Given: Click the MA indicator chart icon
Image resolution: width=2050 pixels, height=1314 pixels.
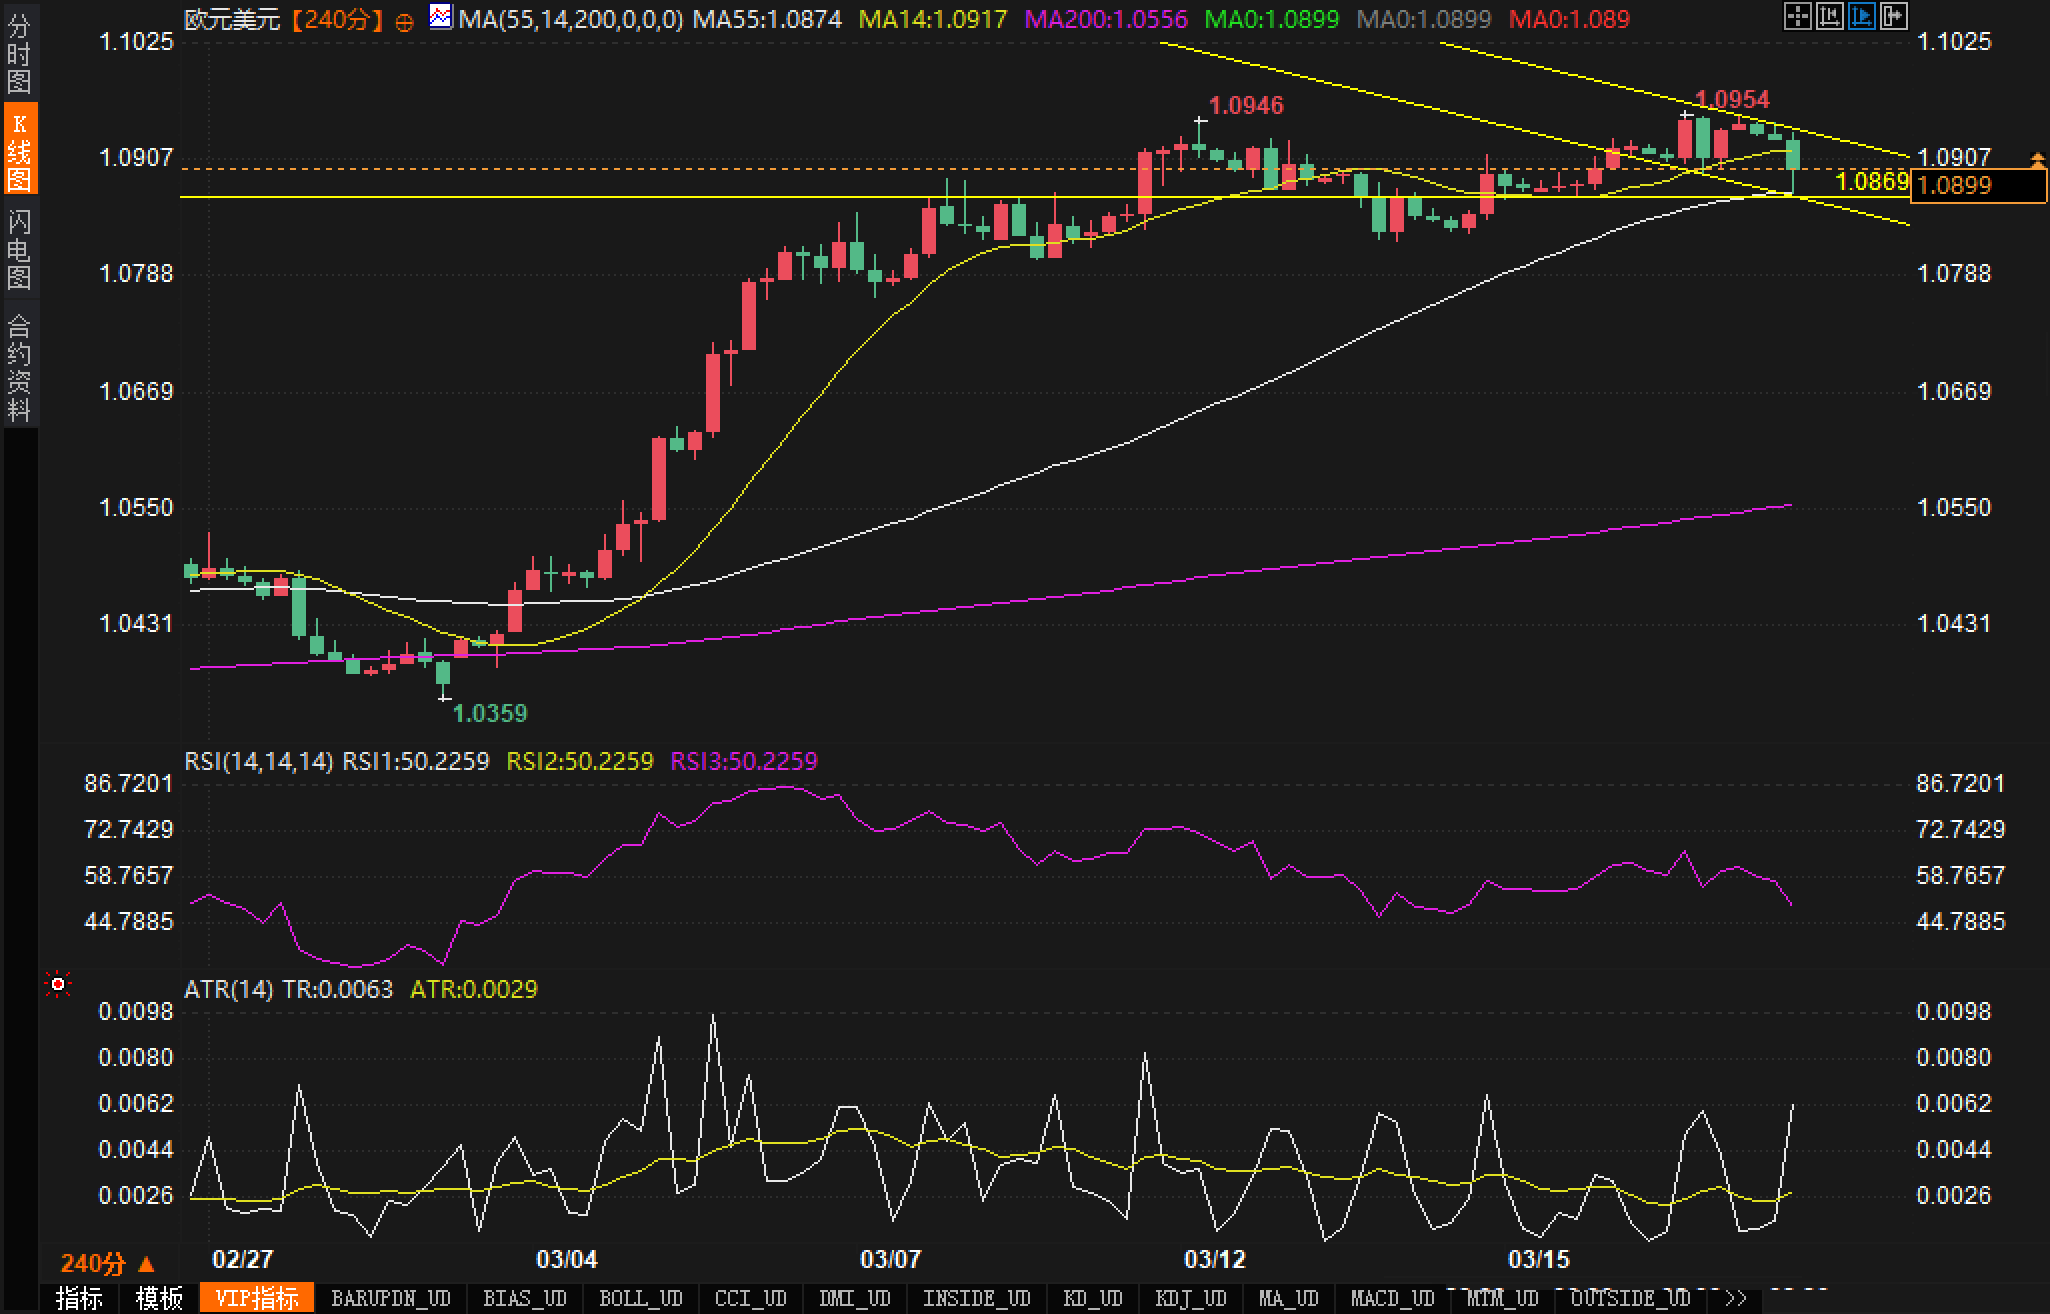Looking at the screenshot, I should tap(440, 16).
